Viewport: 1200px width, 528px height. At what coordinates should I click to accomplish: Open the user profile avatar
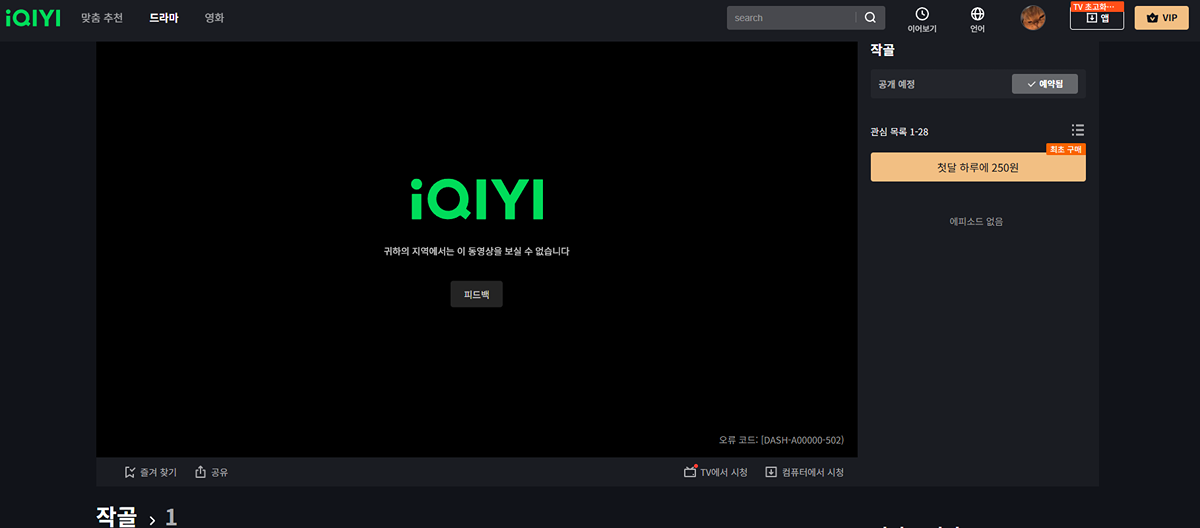coord(1033,18)
